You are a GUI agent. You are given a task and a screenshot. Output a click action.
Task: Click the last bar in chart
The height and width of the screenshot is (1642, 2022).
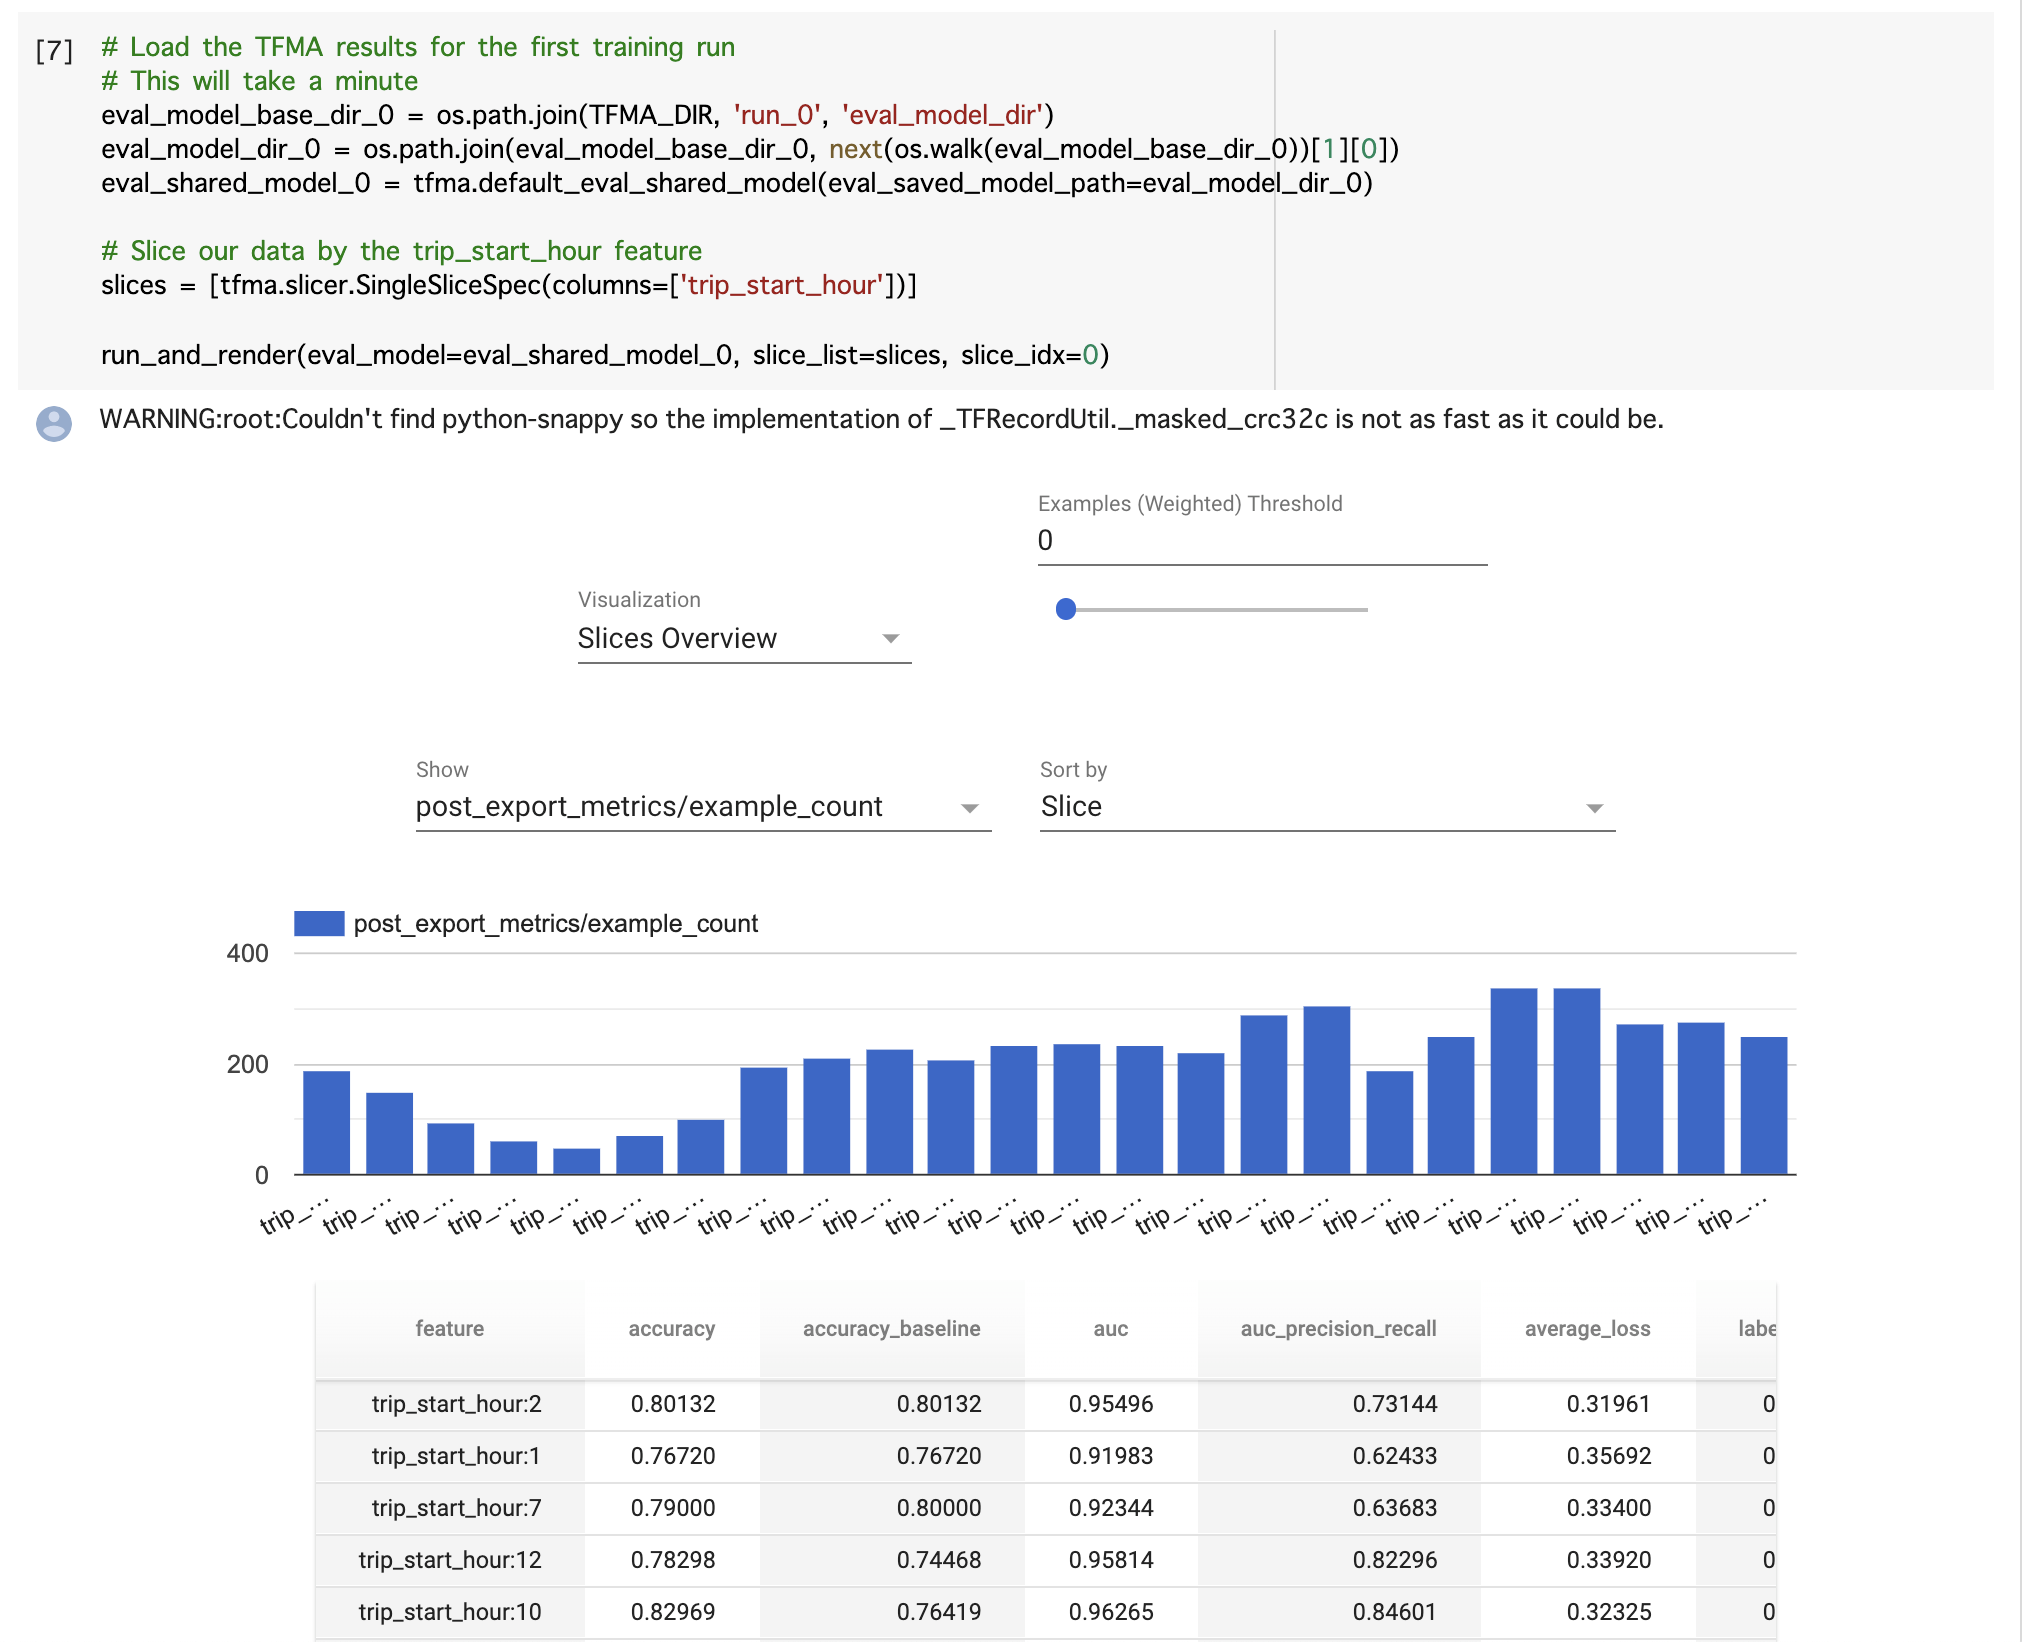click(x=1763, y=1105)
